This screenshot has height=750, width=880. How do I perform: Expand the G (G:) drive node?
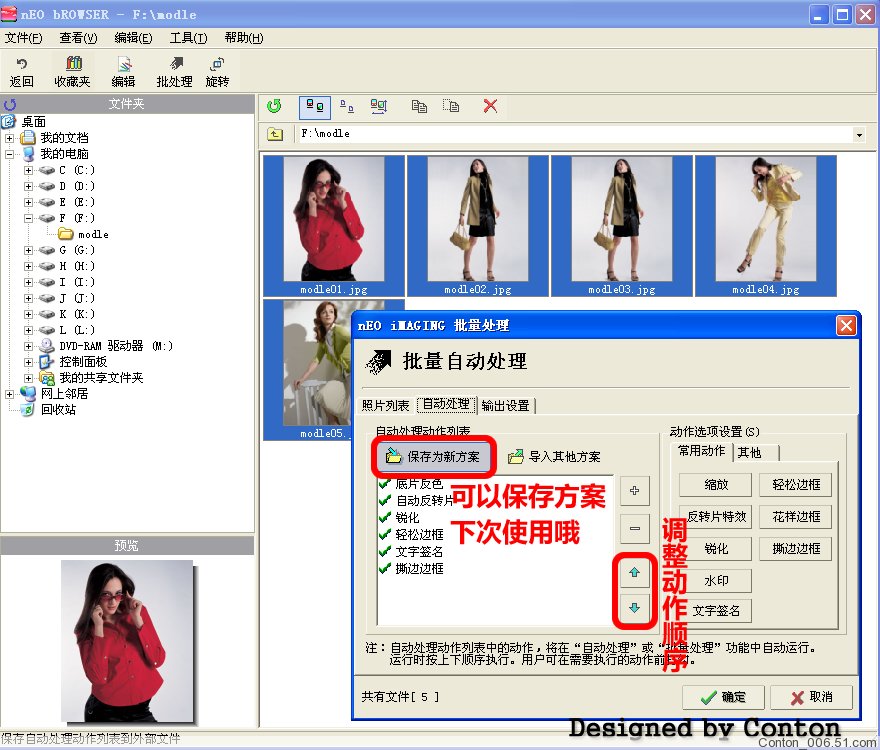click(x=29, y=250)
